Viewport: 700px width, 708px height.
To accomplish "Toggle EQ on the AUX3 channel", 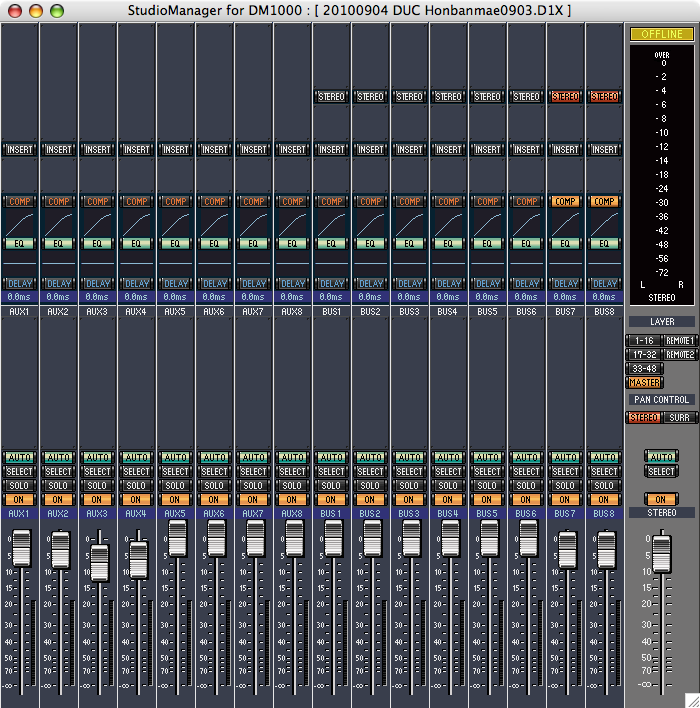I will [x=97, y=244].
